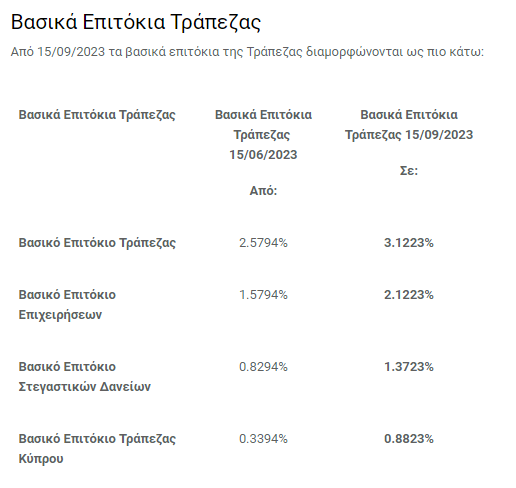
Task: Click the 15/06/2023 date in the header
Action: (263, 155)
